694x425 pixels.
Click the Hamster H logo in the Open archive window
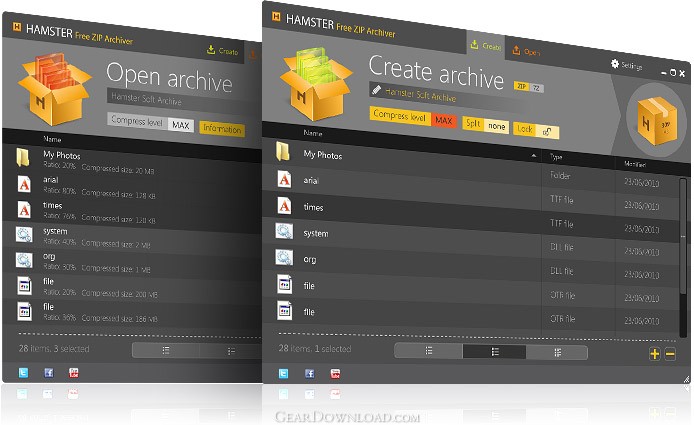(17, 27)
